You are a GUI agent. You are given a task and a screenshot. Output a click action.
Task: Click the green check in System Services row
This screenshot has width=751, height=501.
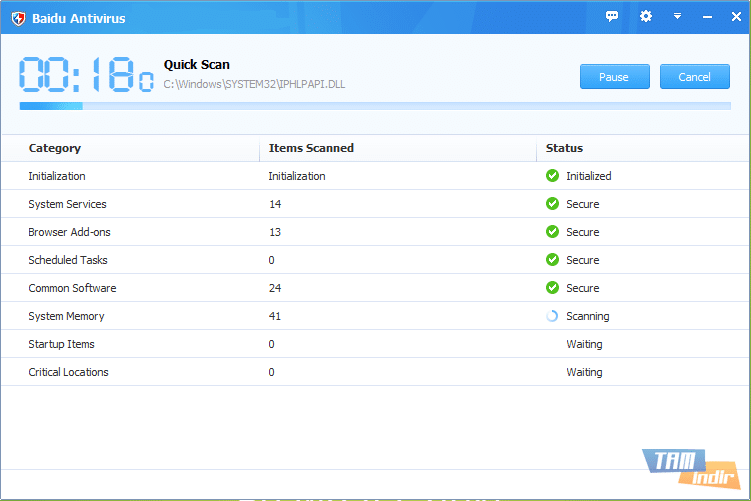click(x=552, y=204)
